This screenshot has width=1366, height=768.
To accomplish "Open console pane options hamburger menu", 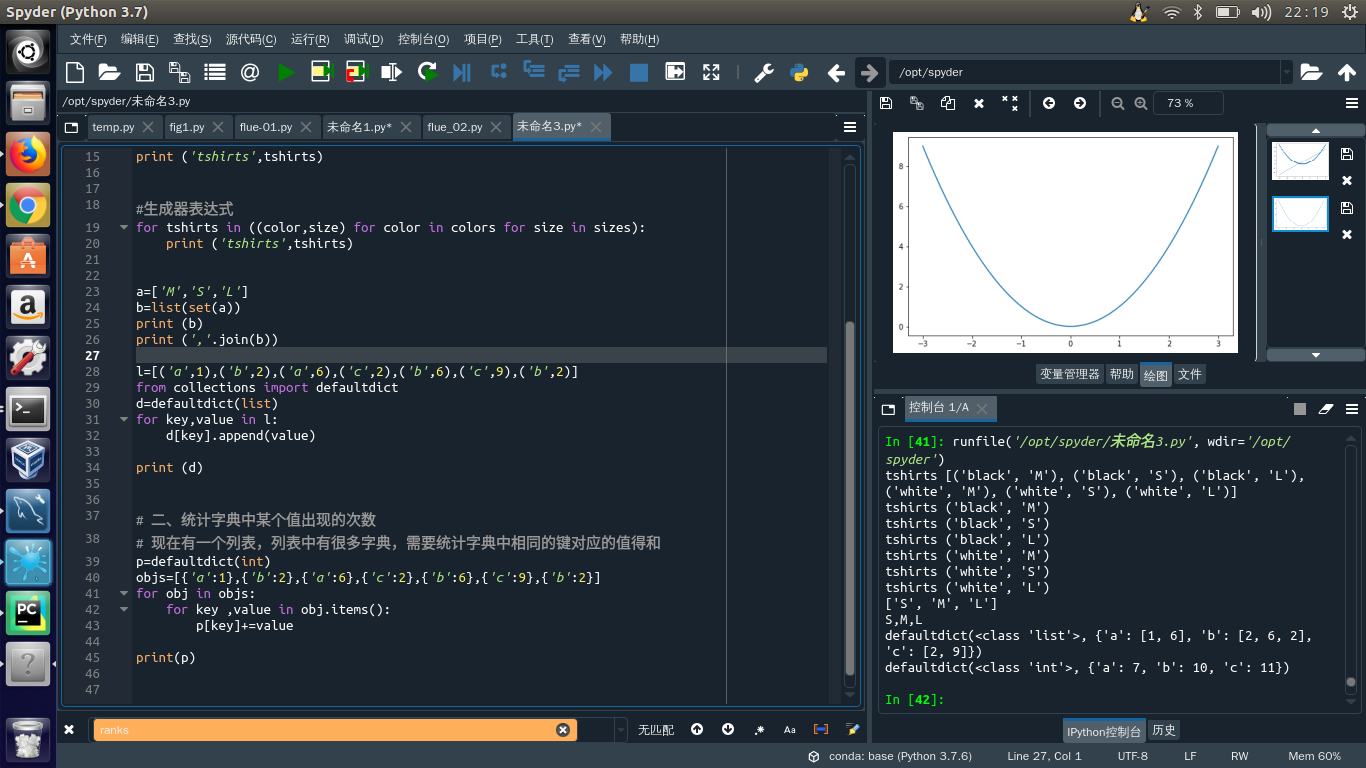I will point(1351,409).
